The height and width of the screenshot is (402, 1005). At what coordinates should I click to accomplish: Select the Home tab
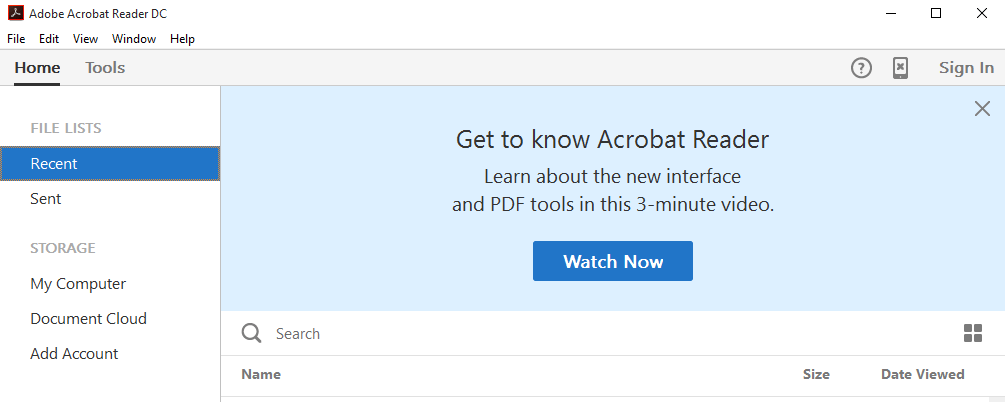tap(37, 68)
